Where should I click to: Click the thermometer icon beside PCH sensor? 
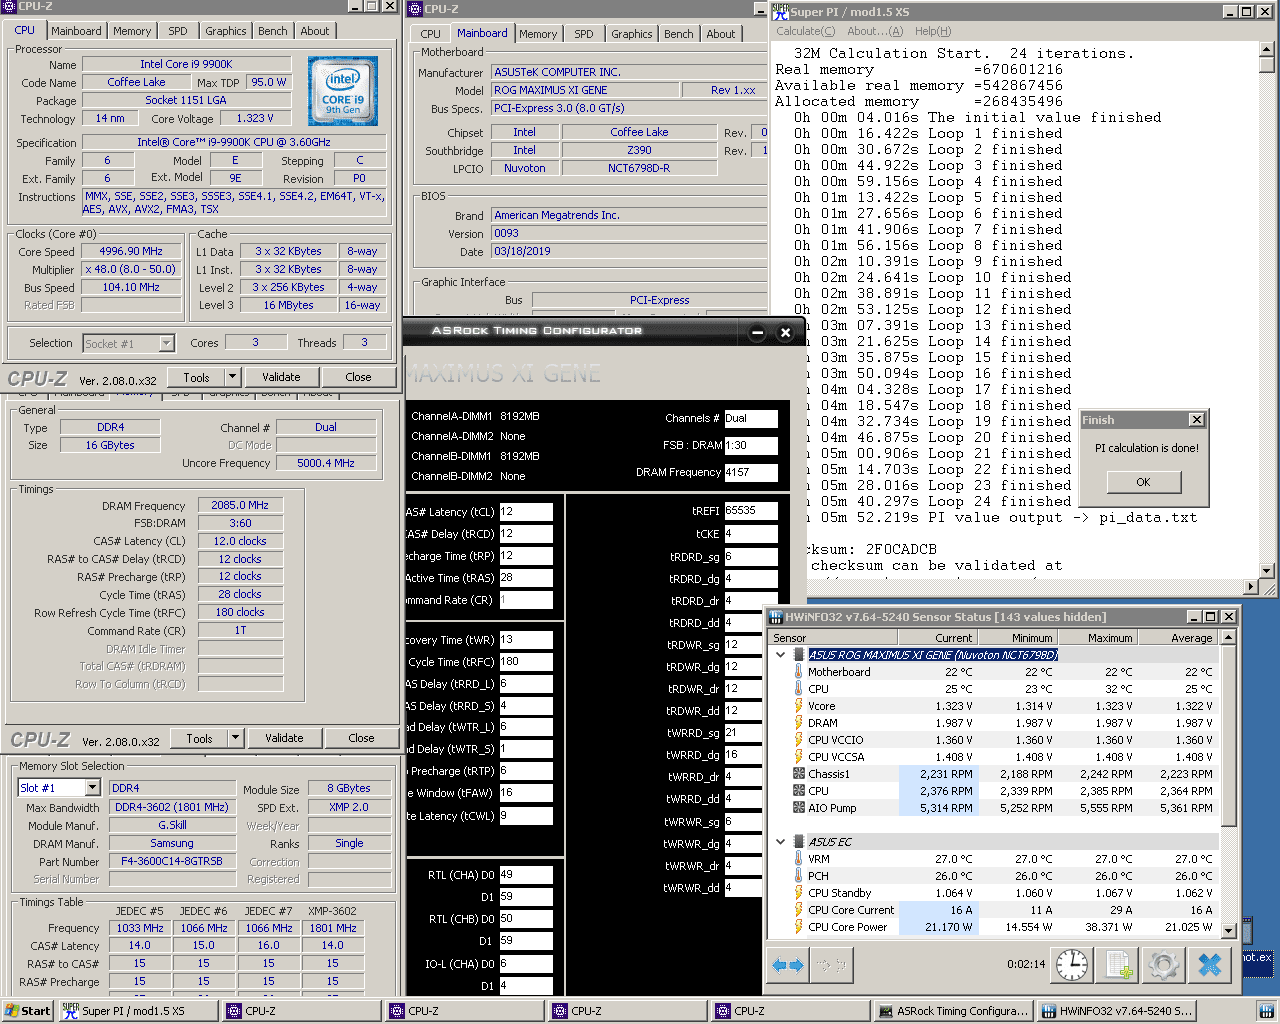(798, 876)
